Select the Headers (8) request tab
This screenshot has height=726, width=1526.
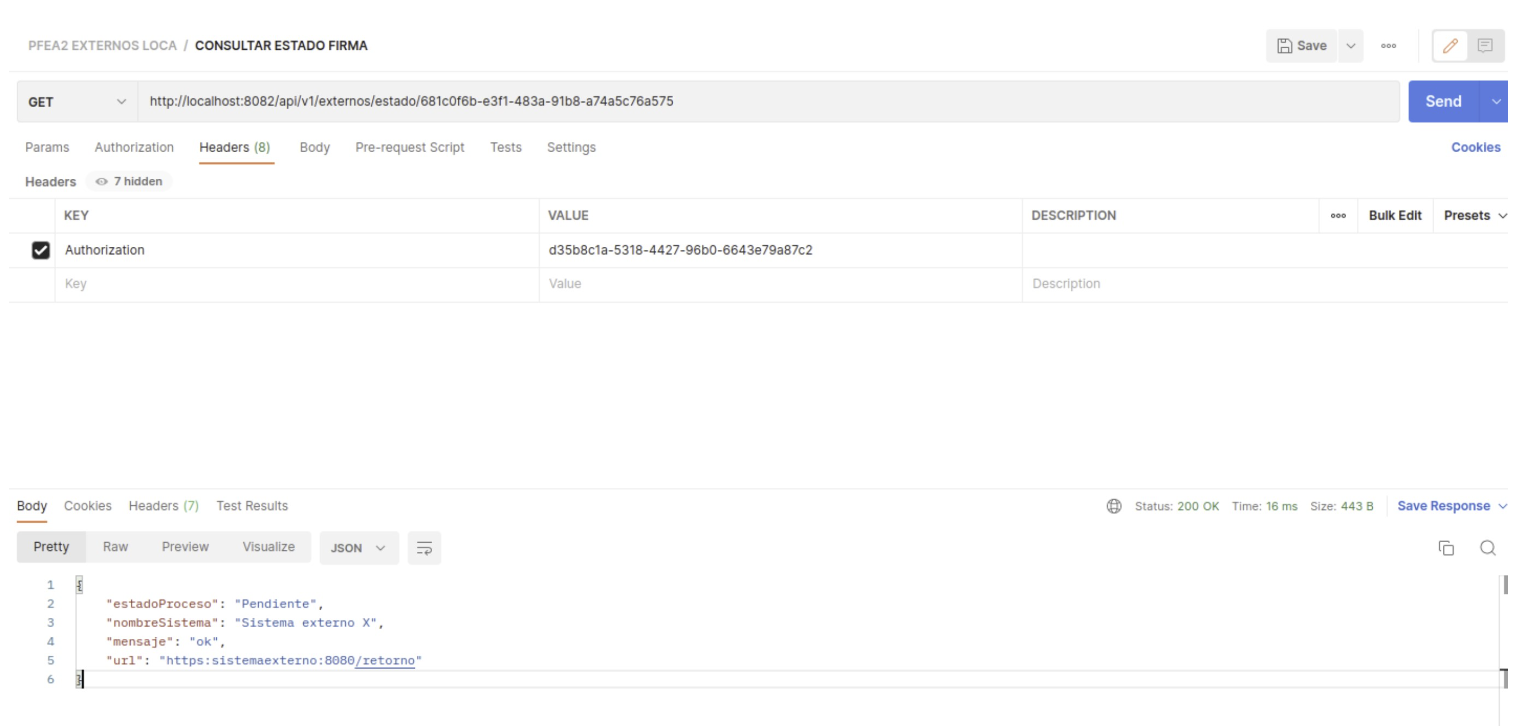click(x=235, y=148)
